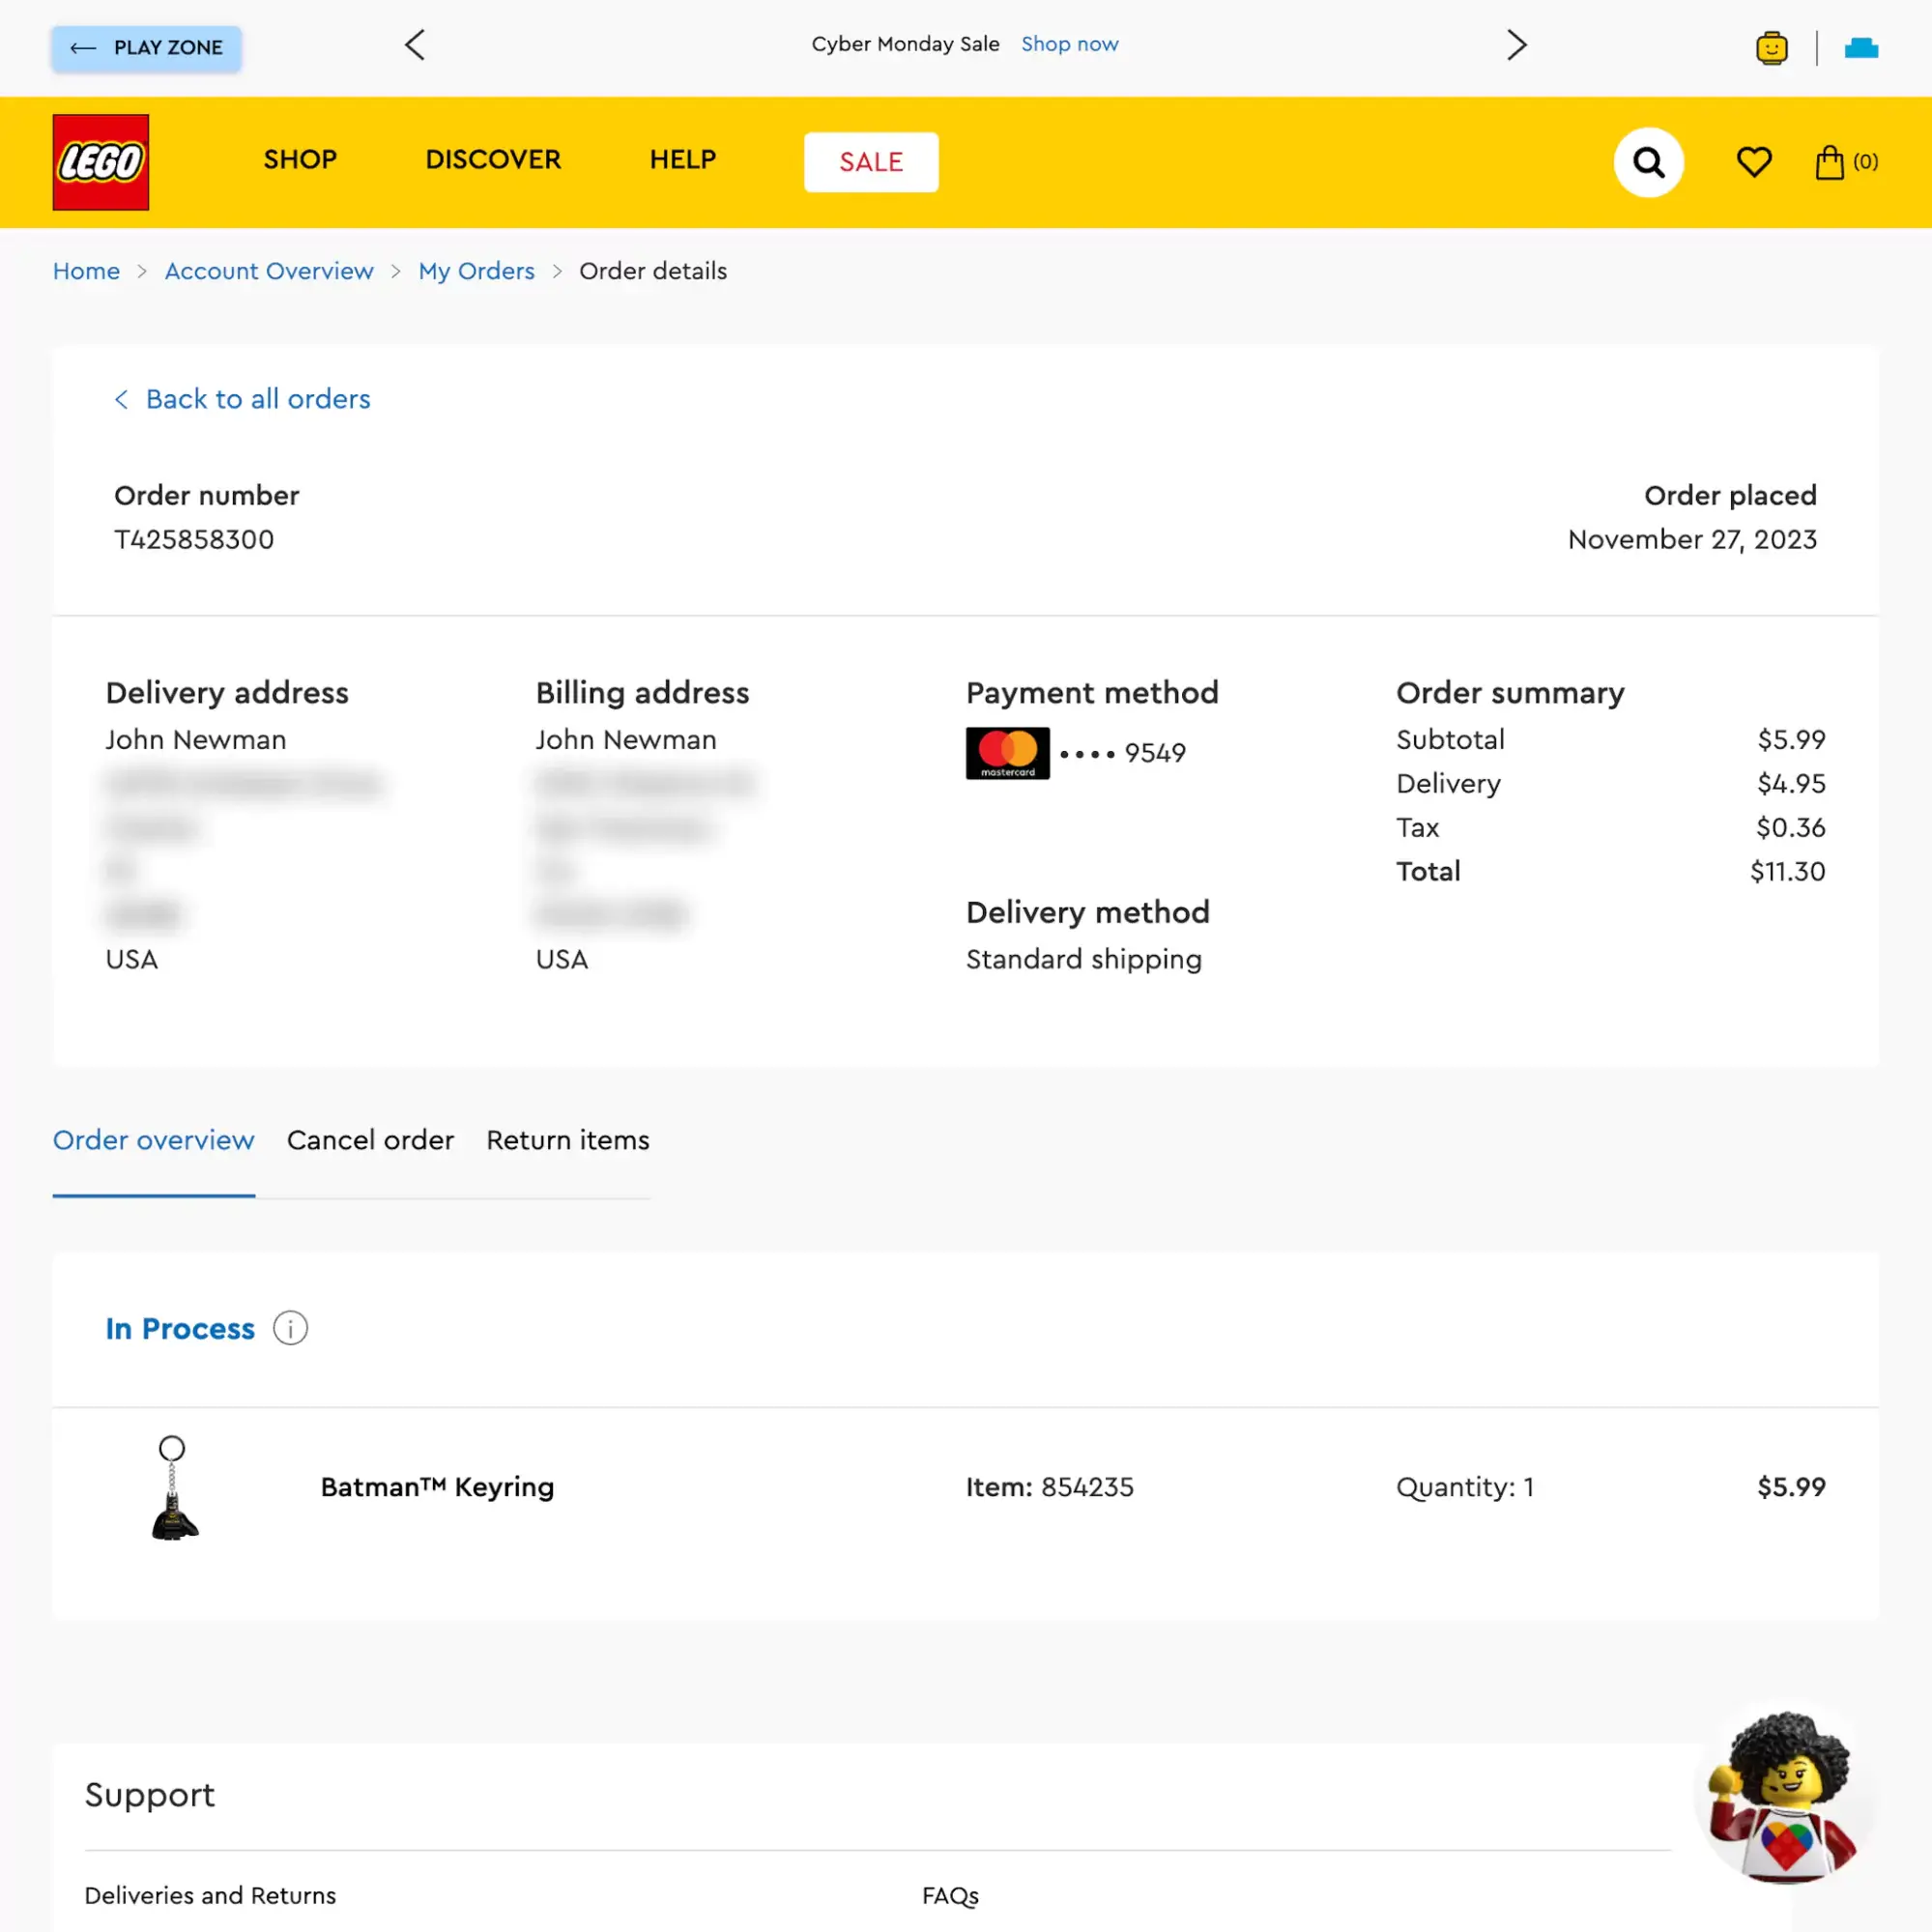
Task: Go back to PLAY ZONE
Action: 147,48
